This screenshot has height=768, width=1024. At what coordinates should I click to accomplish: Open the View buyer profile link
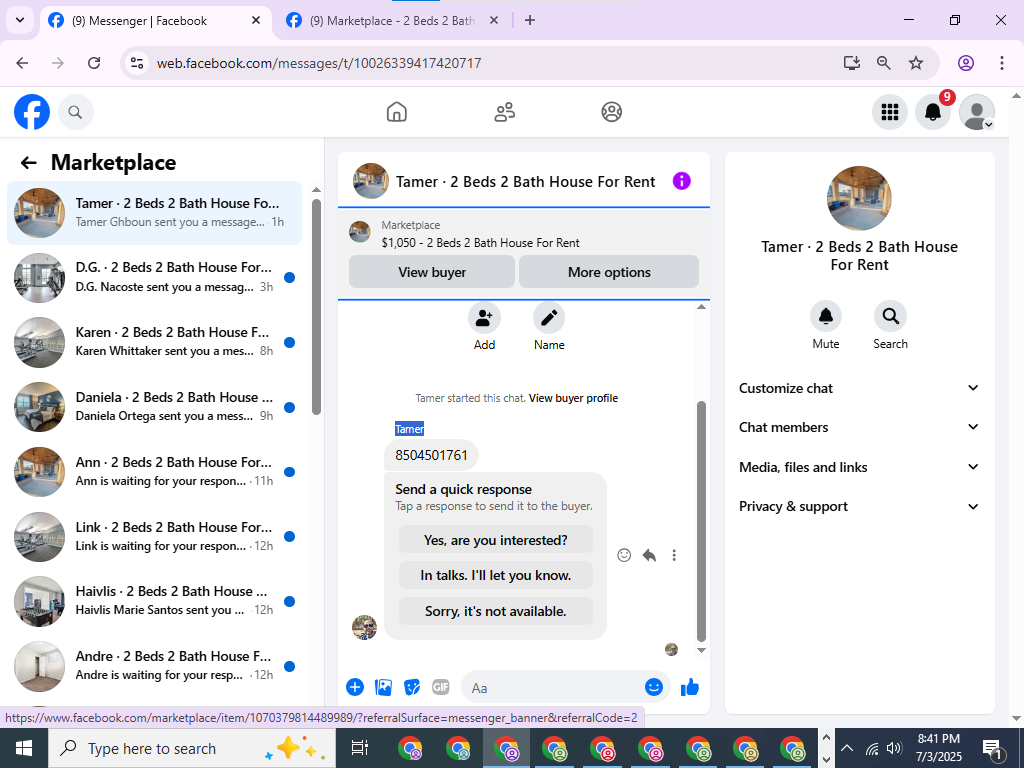pyautogui.click(x=573, y=398)
